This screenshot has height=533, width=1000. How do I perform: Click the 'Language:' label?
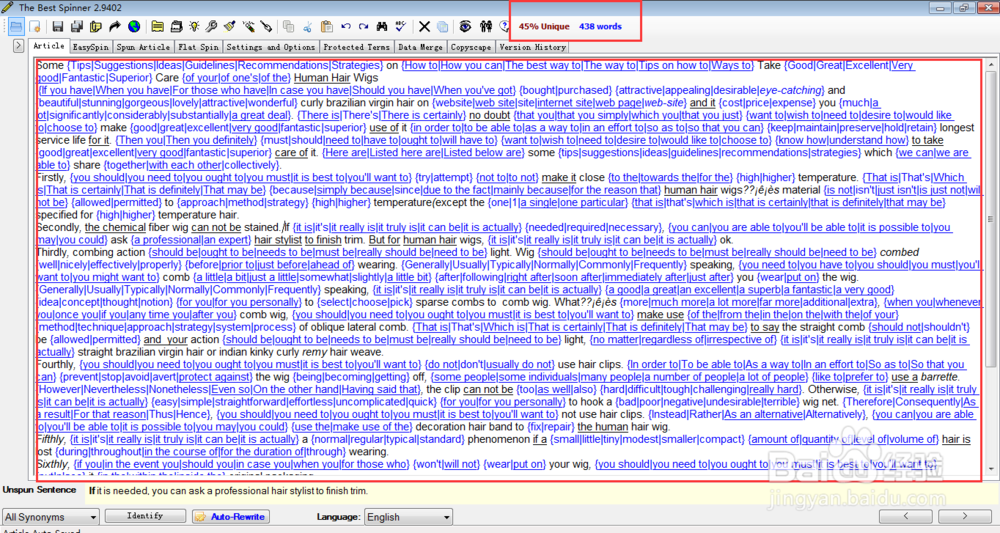tap(338, 517)
